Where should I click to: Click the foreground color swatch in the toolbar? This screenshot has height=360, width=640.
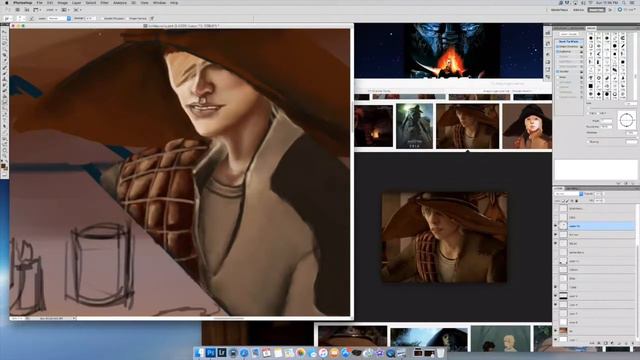pyautogui.click(x=3, y=166)
